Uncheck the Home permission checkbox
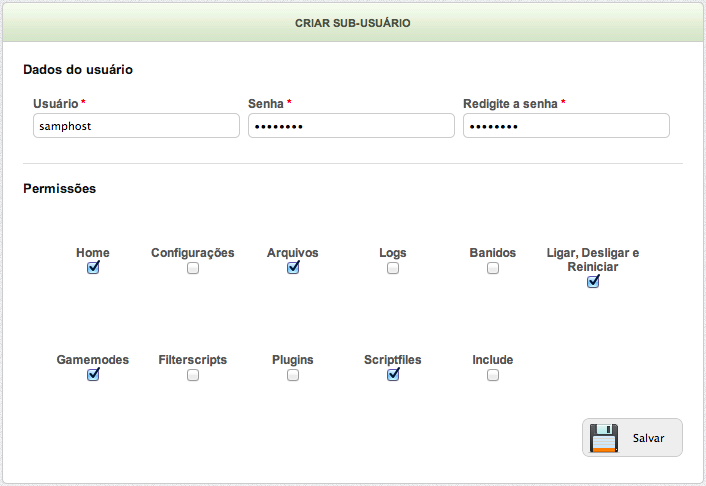706x486 pixels. click(93, 268)
